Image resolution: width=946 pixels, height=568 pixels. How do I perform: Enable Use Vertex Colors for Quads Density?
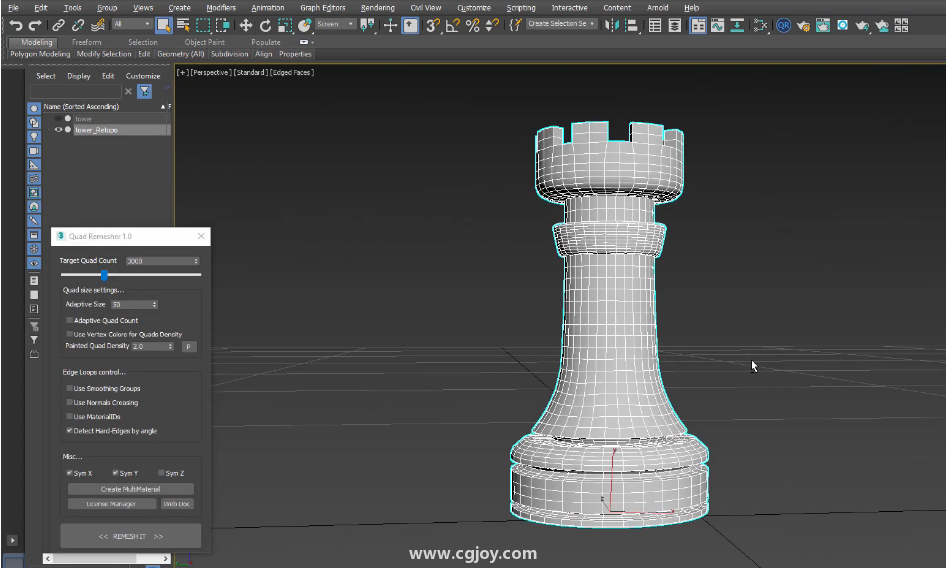(69, 334)
